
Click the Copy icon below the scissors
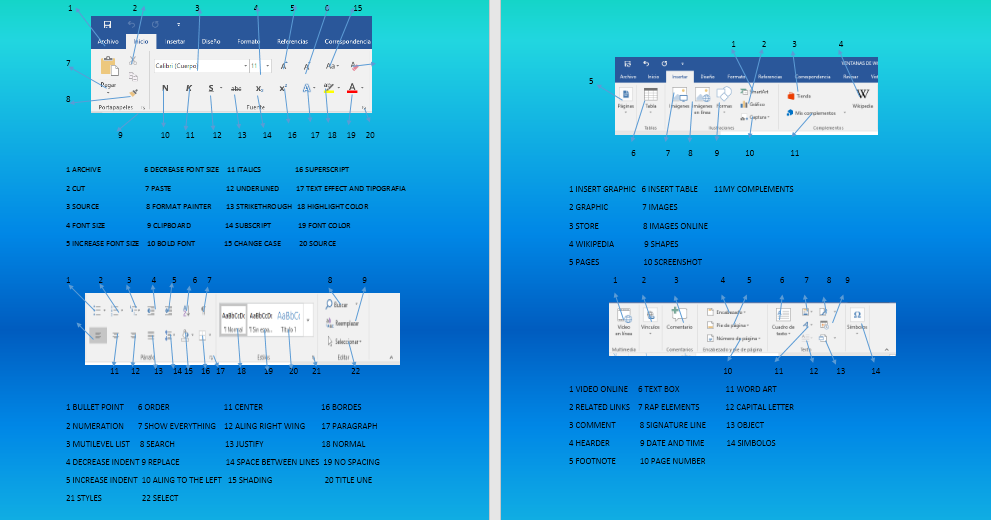(x=133, y=77)
